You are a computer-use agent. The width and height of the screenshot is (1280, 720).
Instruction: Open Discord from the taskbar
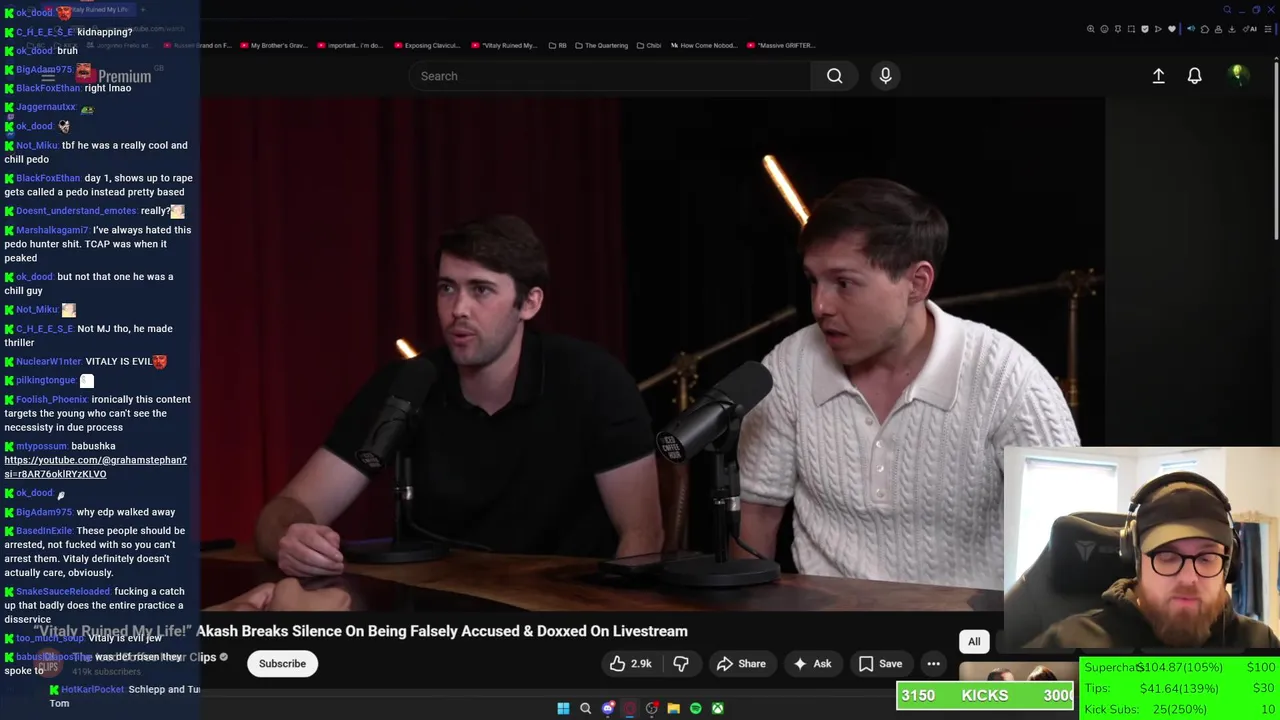click(607, 708)
